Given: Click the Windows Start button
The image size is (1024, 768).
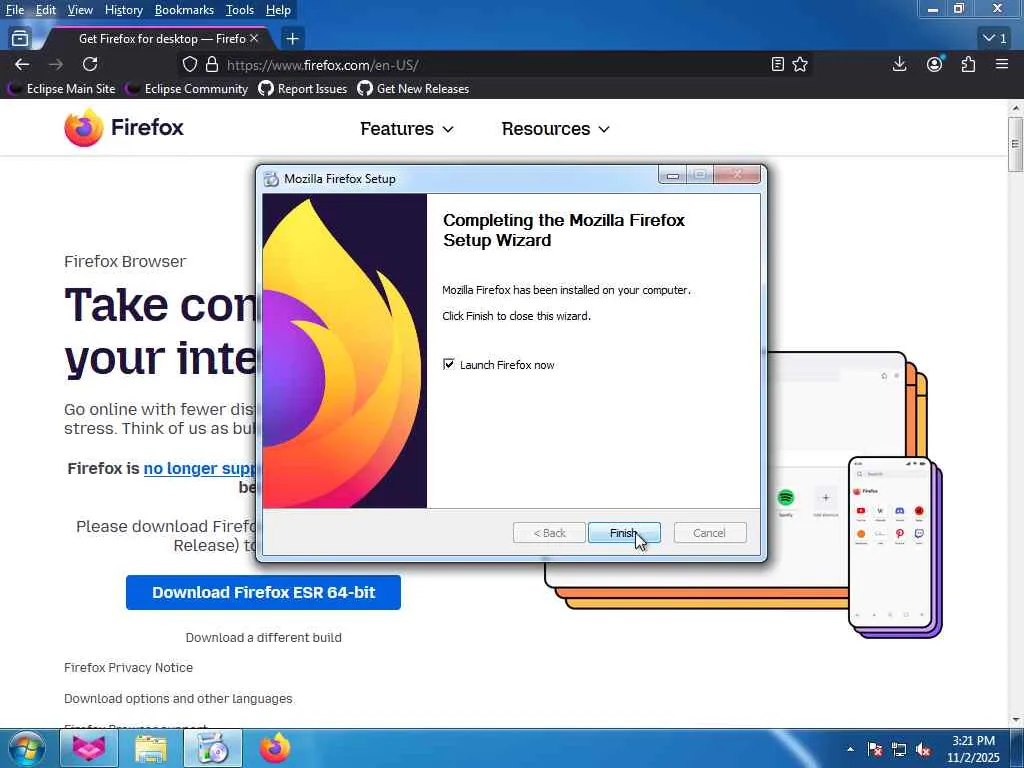Looking at the screenshot, I should tap(26, 748).
